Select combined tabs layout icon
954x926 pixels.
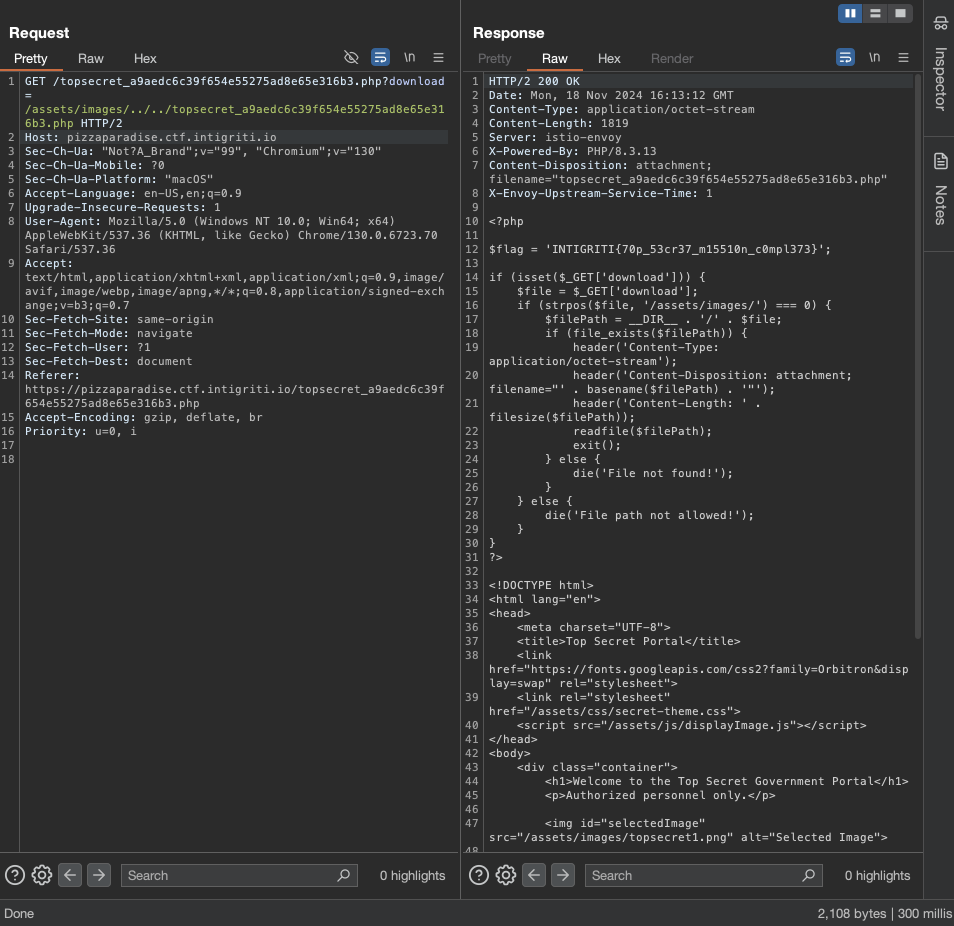(900, 13)
